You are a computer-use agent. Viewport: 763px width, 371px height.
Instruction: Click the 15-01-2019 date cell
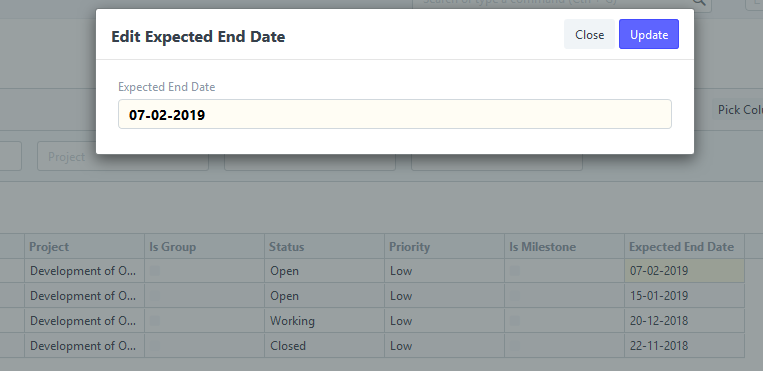click(685, 296)
